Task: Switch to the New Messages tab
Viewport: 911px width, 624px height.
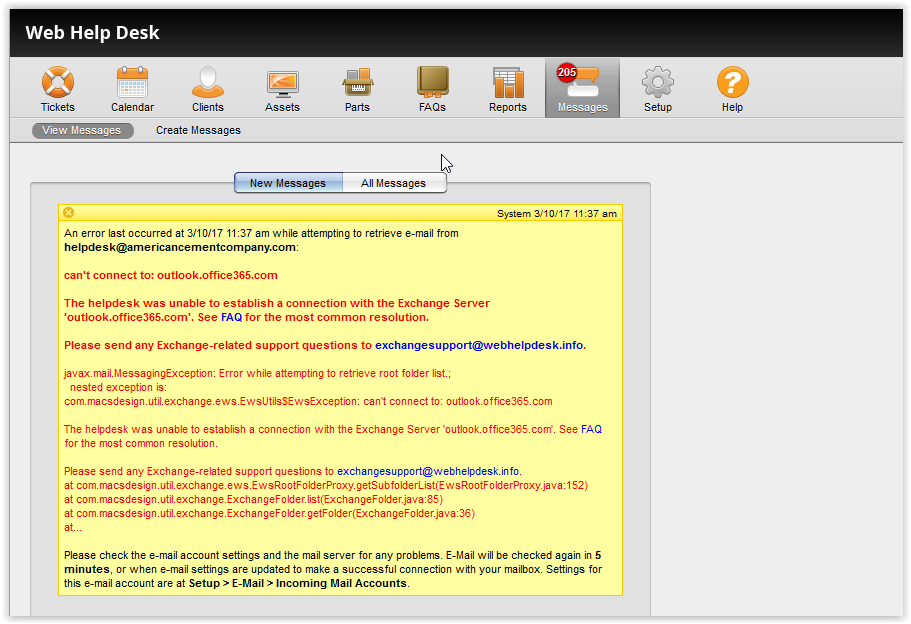Action: pyautogui.click(x=288, y=183)
